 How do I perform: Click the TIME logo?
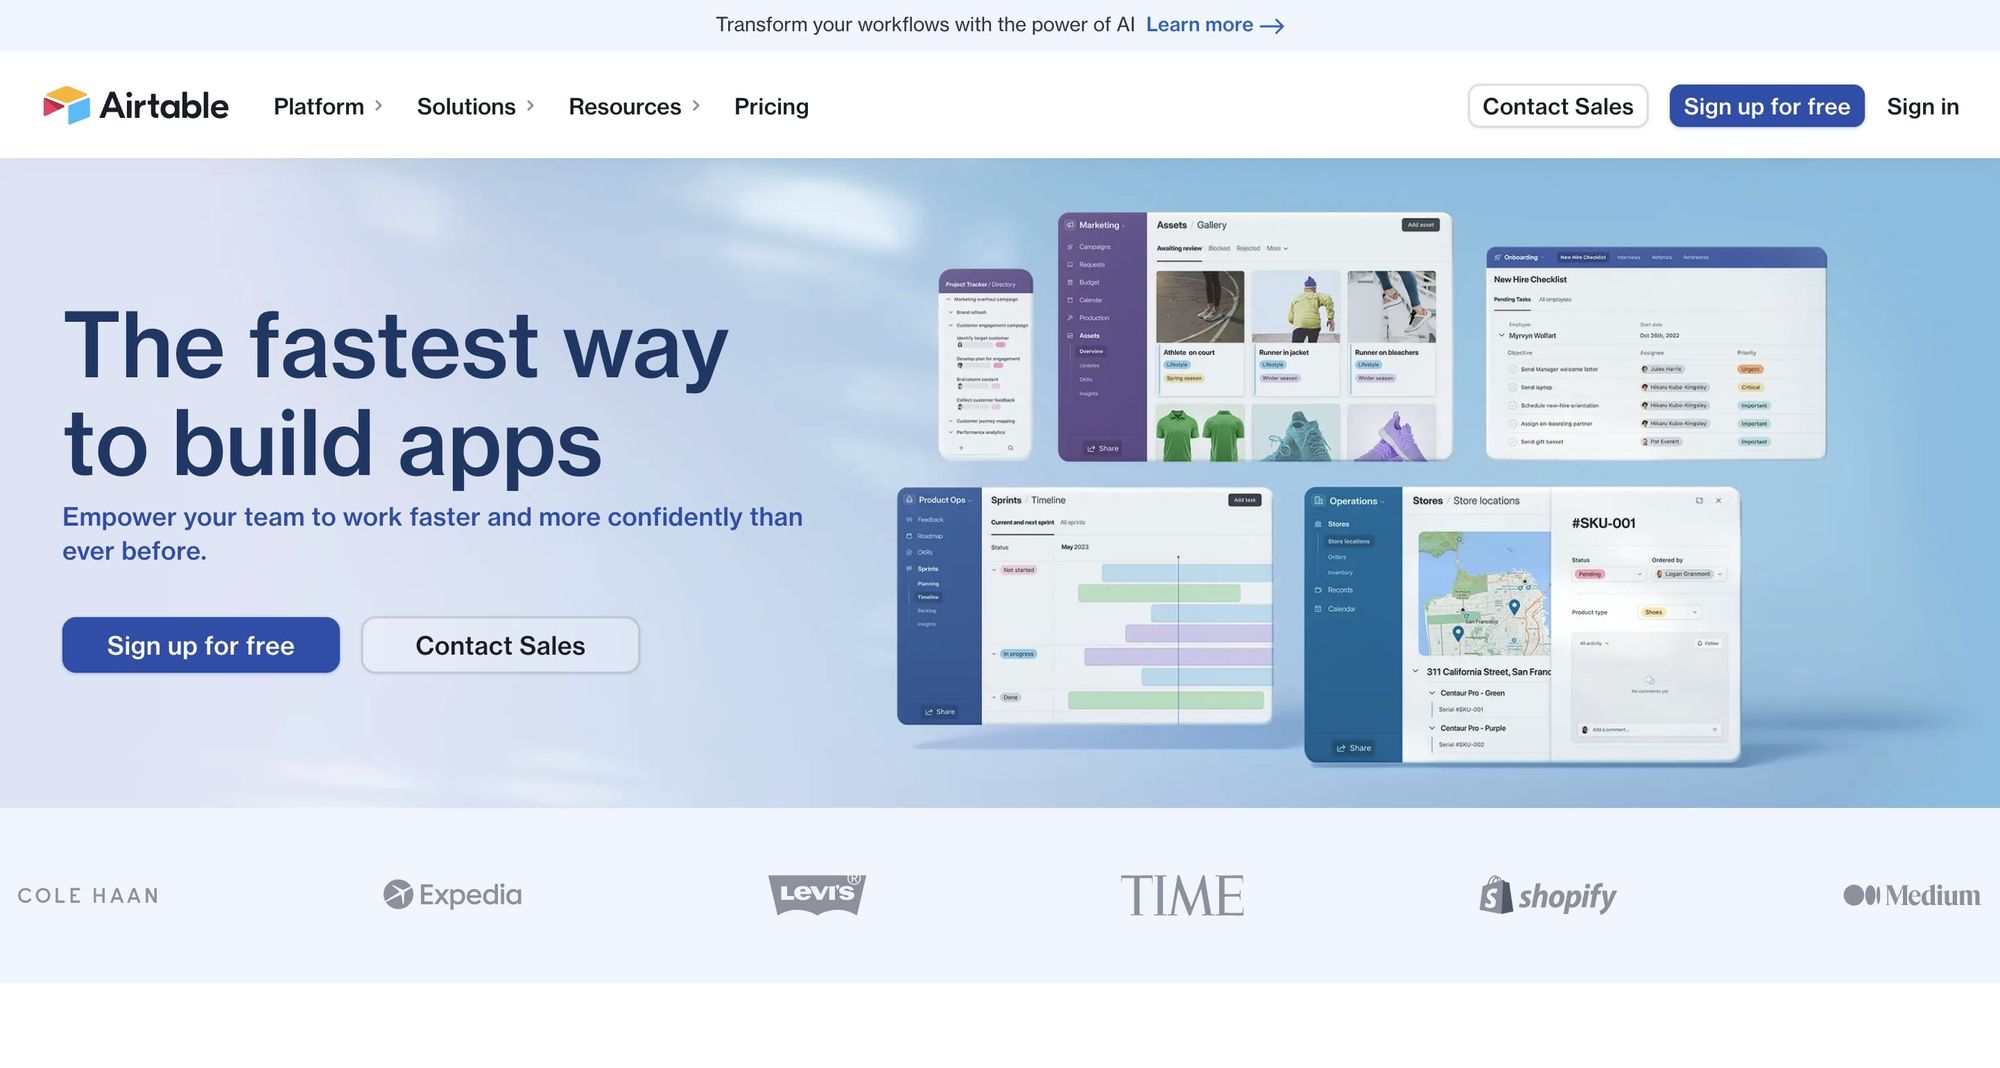1182,895
